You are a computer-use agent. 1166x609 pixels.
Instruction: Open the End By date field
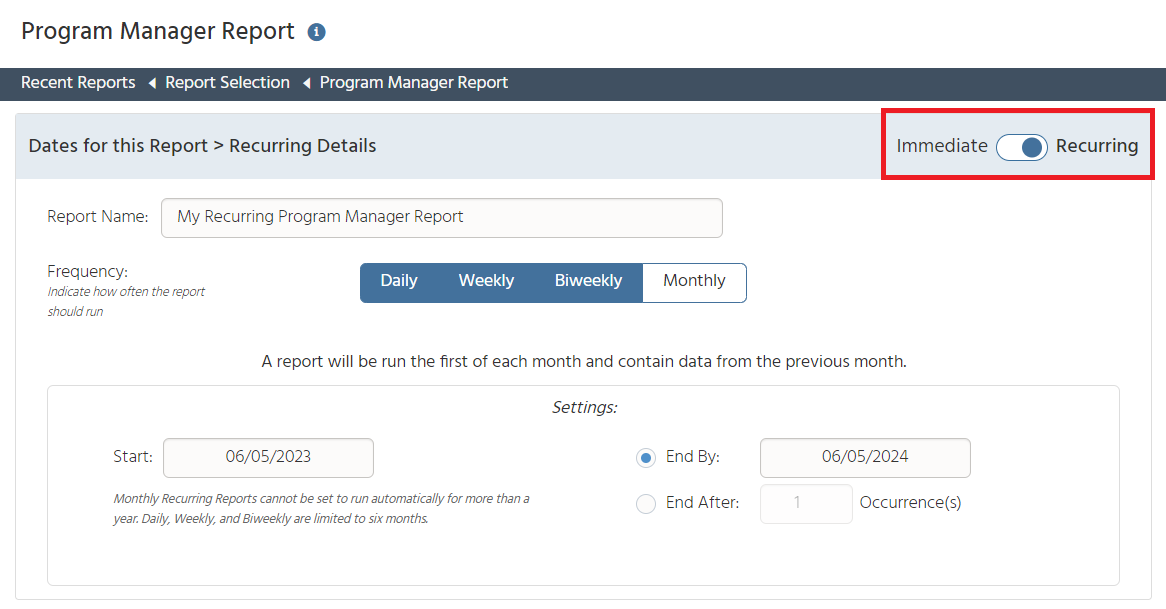click(864, 458)
